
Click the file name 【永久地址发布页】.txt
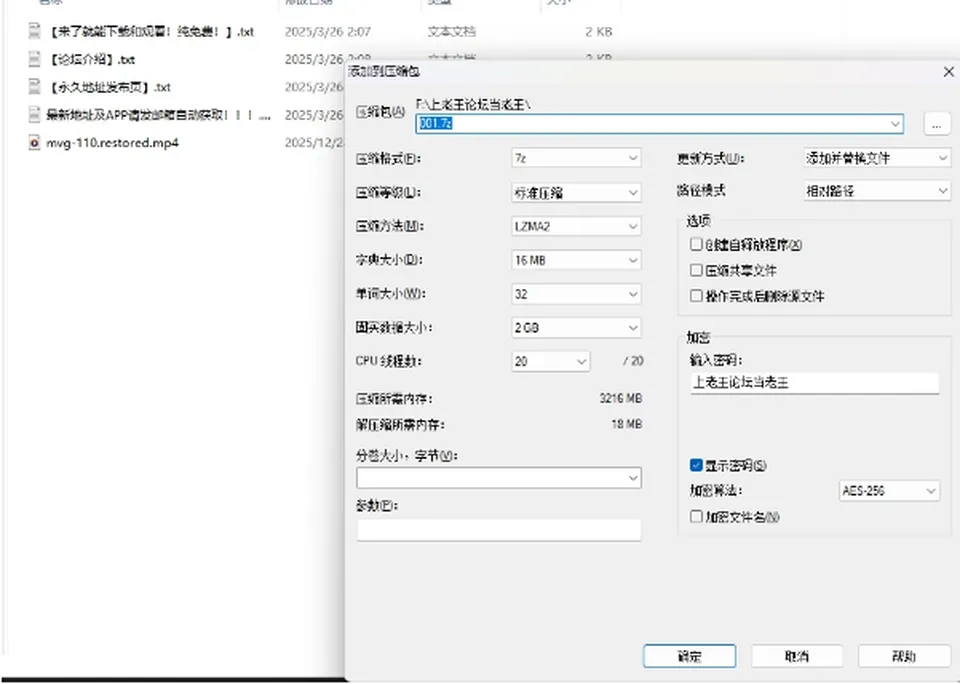110,87
